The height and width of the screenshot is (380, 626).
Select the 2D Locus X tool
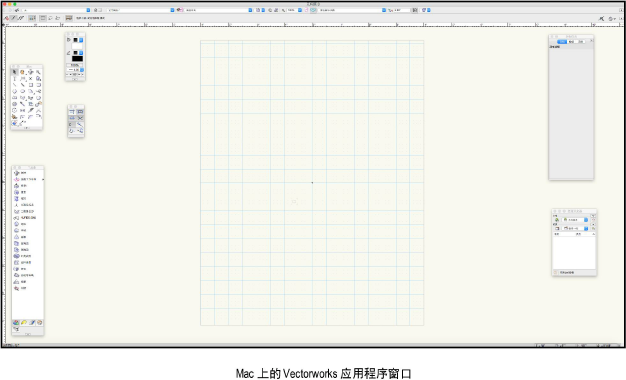point(31,79)
